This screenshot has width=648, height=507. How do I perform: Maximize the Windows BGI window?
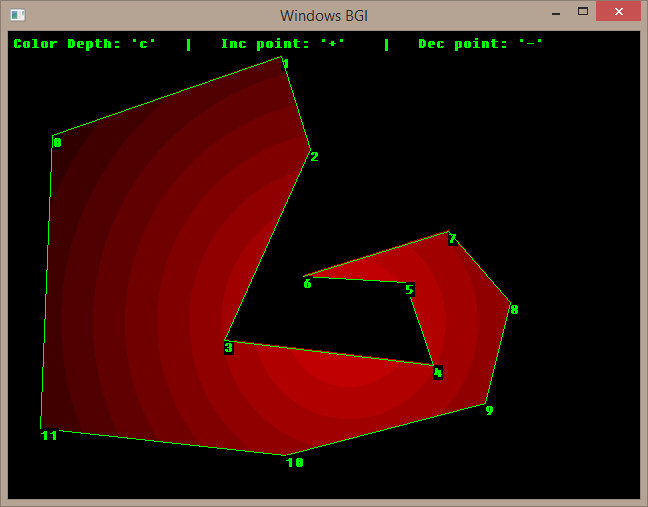(x=582, y=11)
